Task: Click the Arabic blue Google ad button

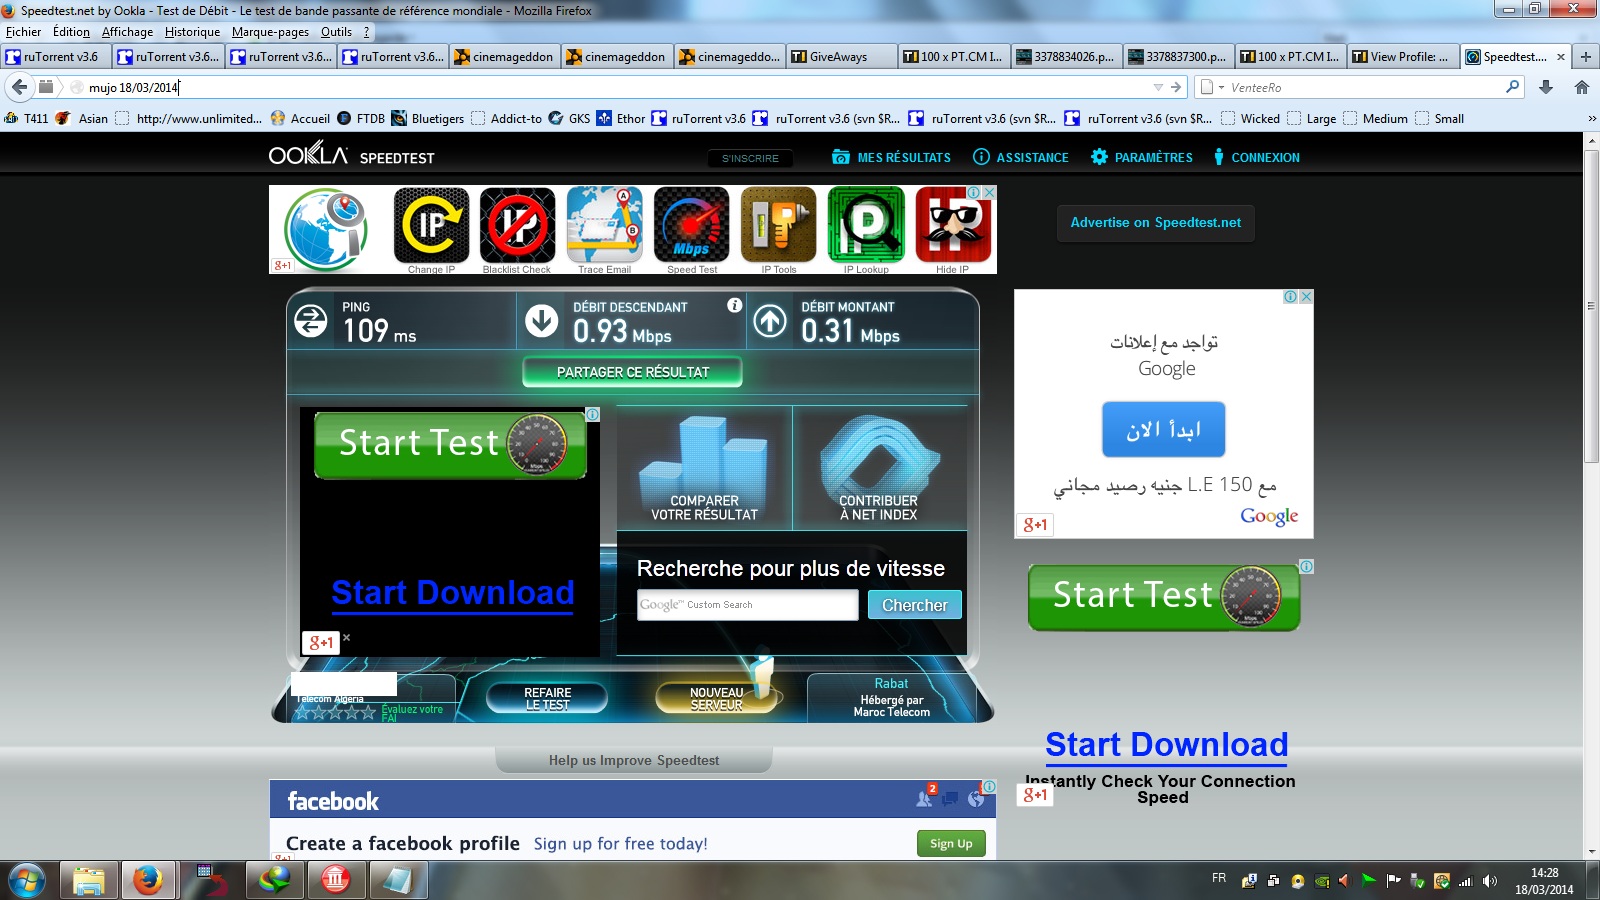Action: [1163, 430]
